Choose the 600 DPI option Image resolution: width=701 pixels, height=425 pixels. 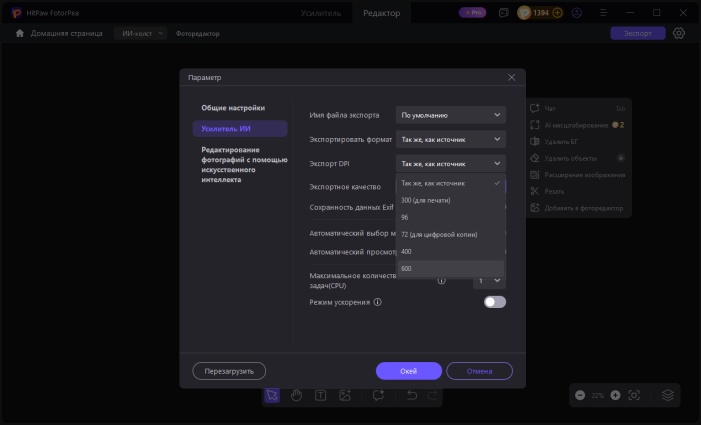tap(451, 269)
